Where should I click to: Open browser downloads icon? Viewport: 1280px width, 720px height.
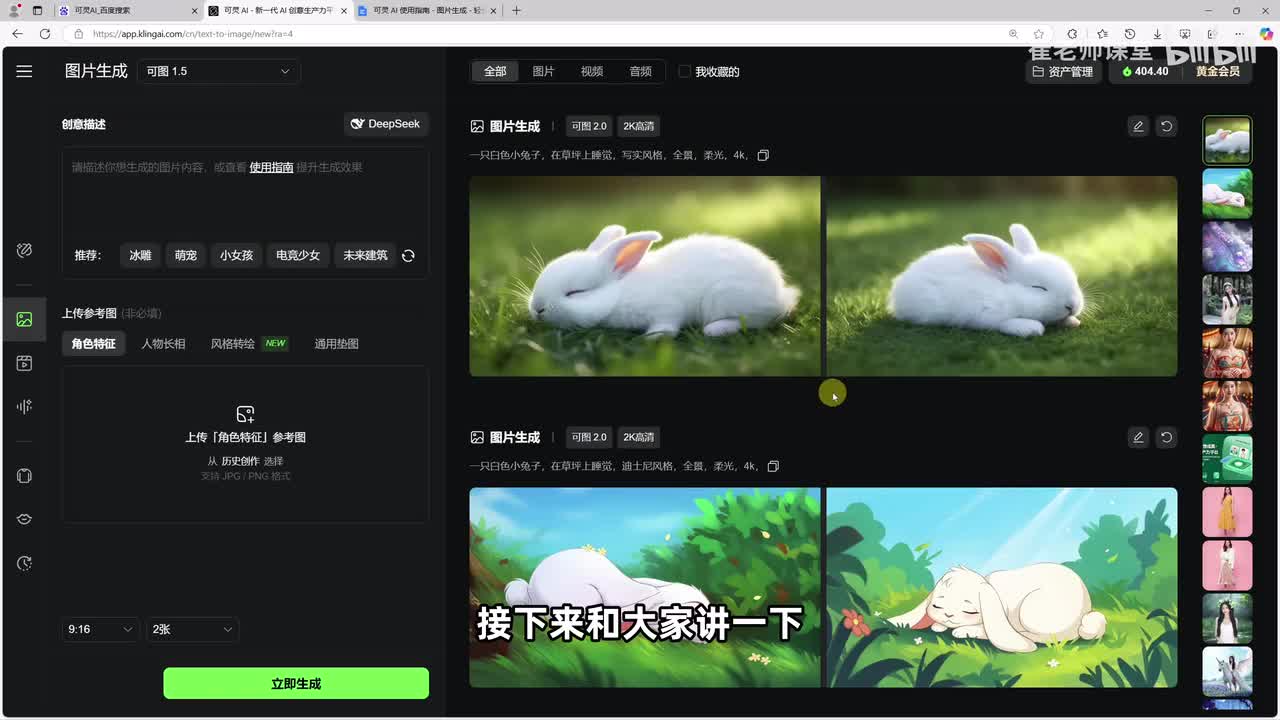pyautogui.click(x=1157, y=34)
